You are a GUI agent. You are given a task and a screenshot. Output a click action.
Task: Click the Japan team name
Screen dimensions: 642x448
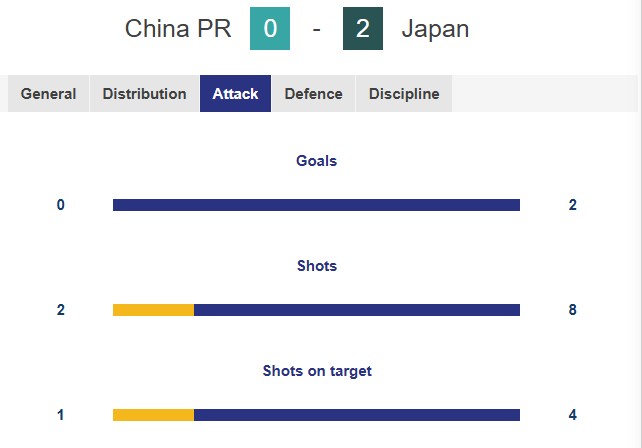[x=435, y=29]
